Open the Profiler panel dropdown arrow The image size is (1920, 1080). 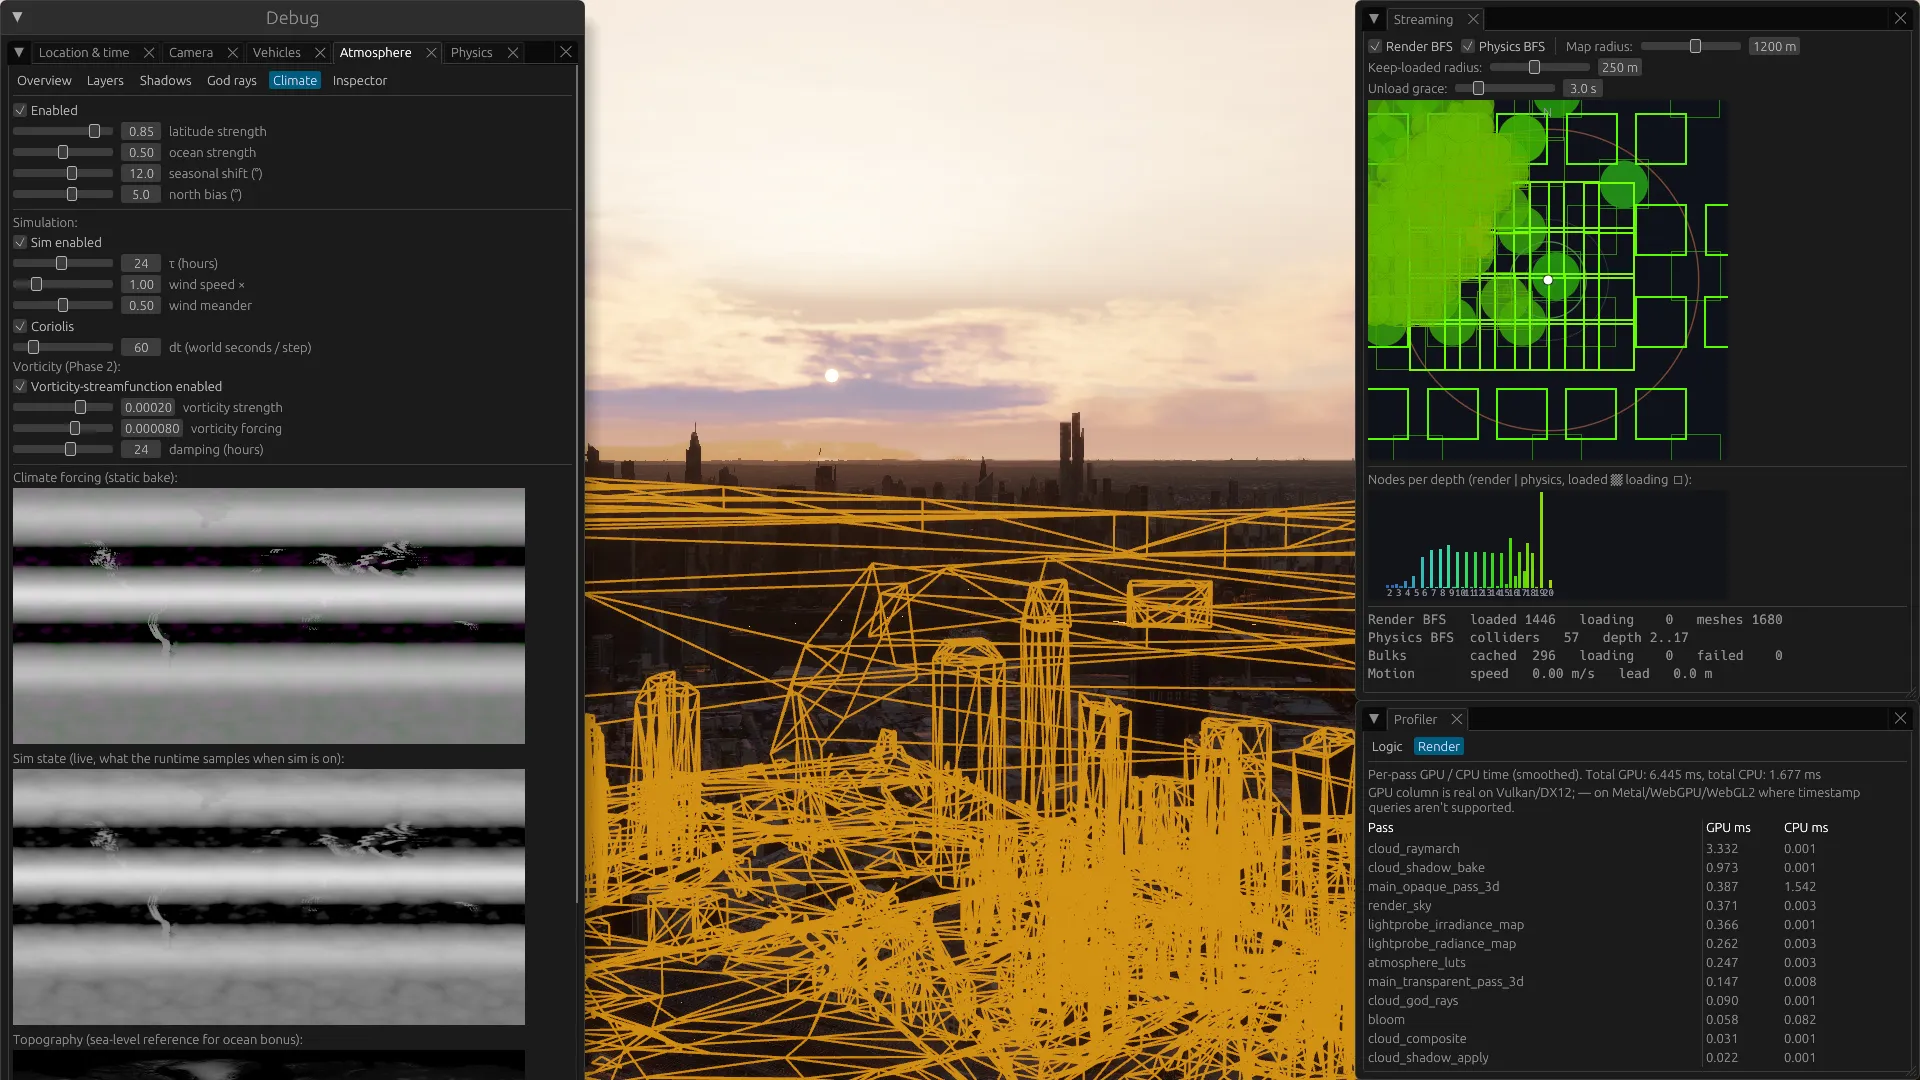pos(1374,719)
